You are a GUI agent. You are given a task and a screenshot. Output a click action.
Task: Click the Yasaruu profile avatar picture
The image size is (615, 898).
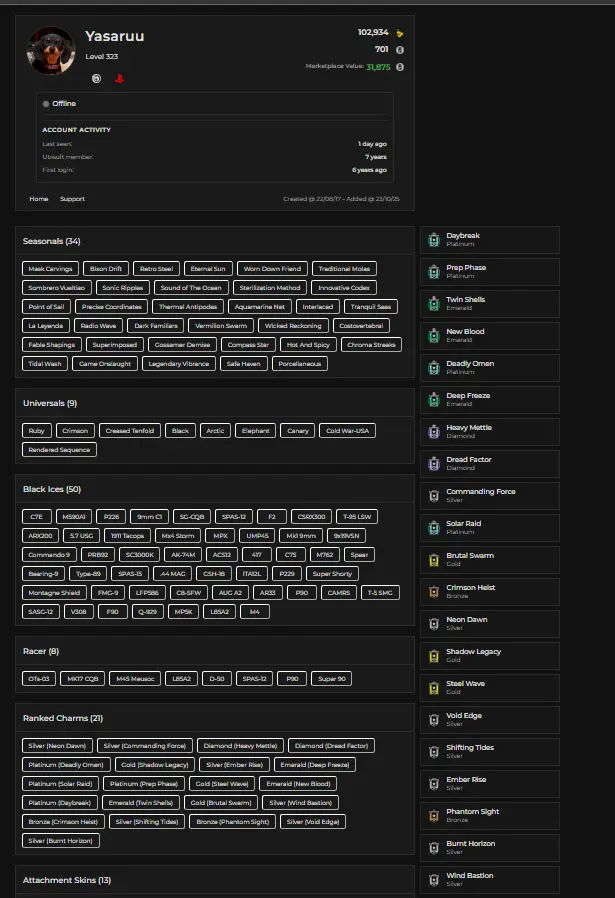tap(50, 51)
